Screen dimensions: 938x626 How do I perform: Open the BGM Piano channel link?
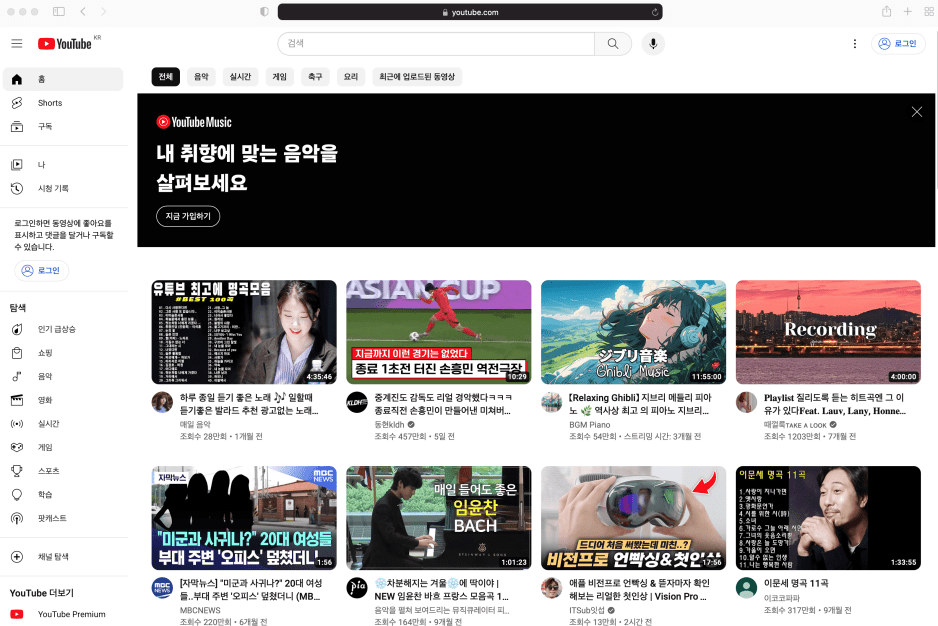click(x=589, y=425)
